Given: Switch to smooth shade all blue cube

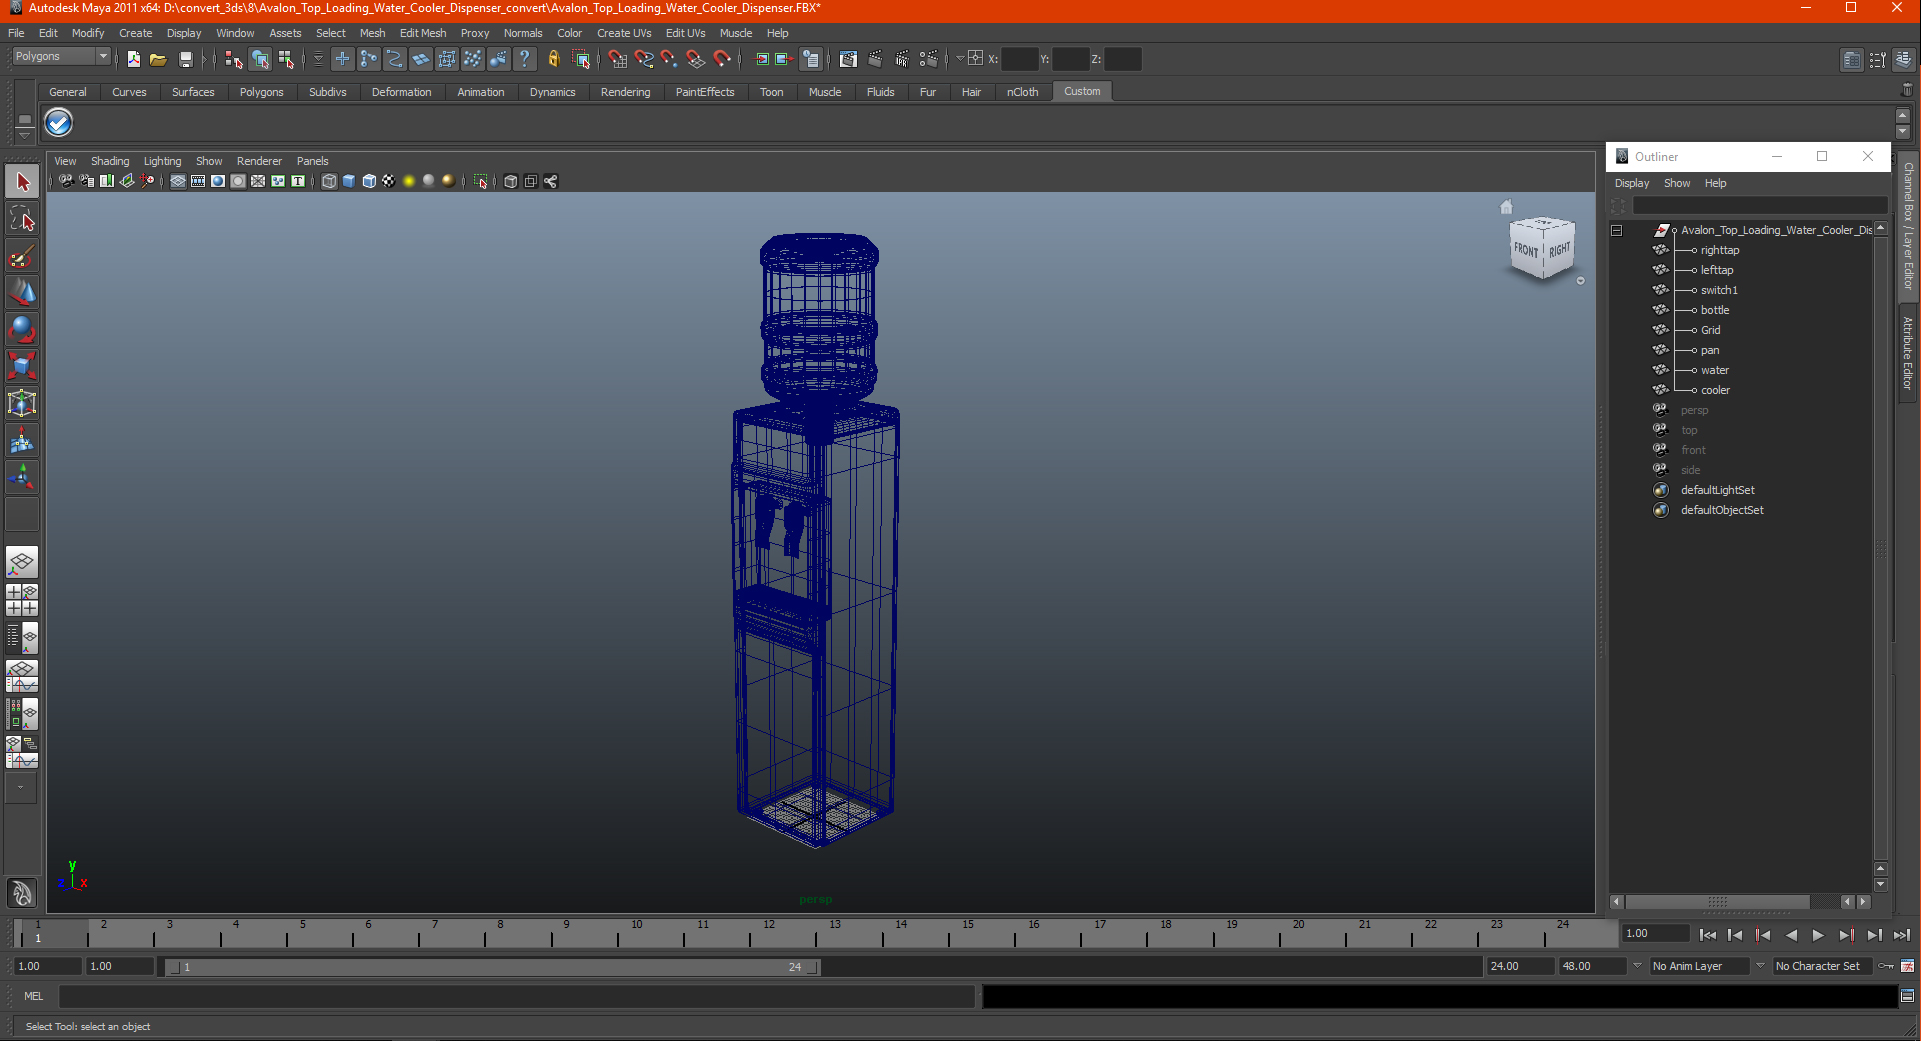Looking at the screenshot, I should [349, 181].
